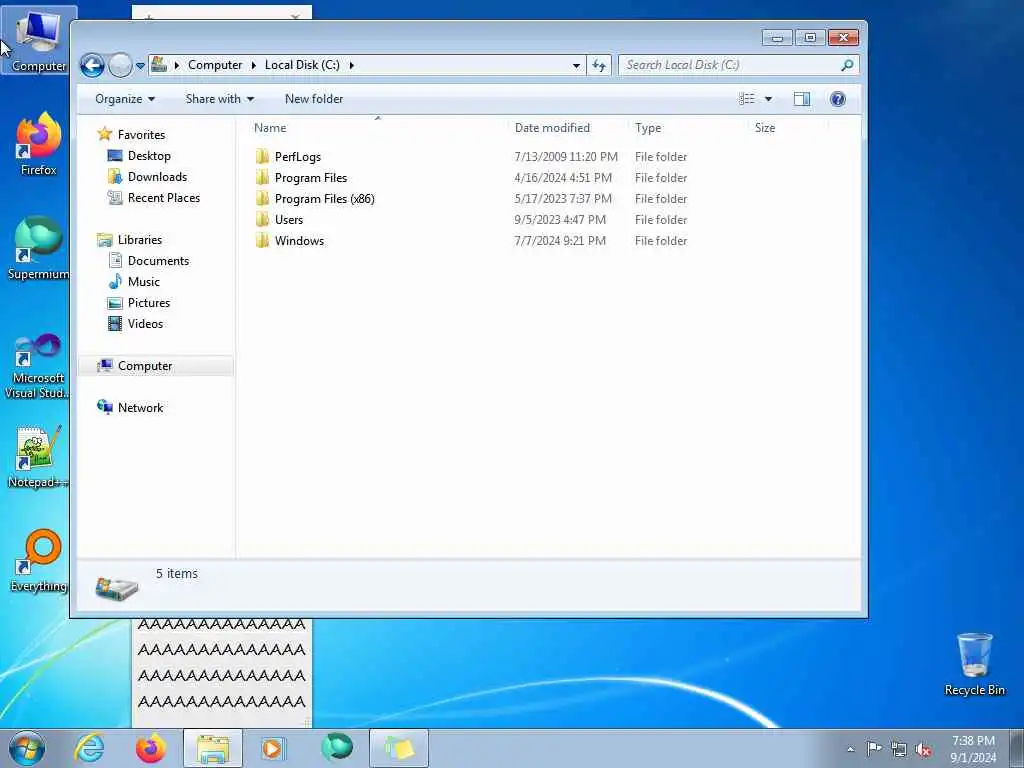Expand the arrow before Computer breadcrumb
This screenshot has height=768, width=1024.
(176, 65)
